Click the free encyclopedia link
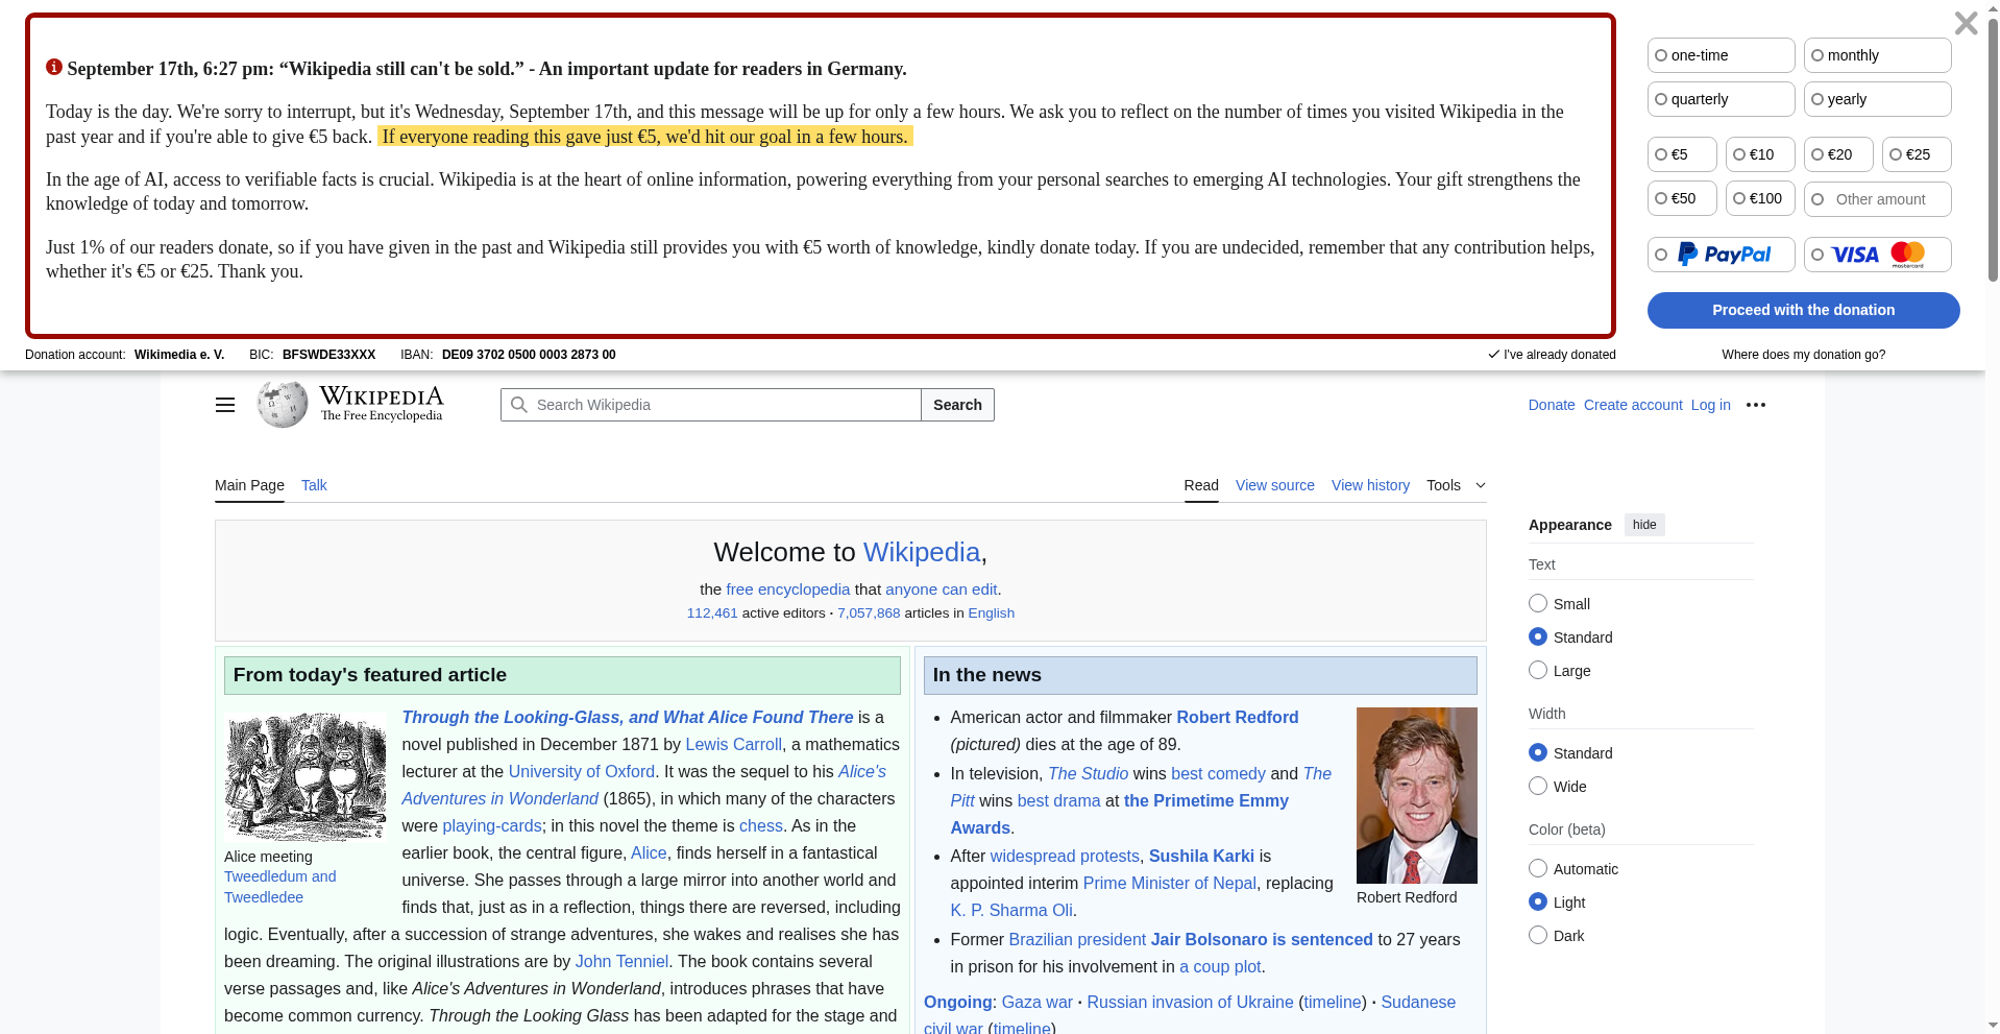Screen dimensions: 2000x1034 (788, 590)
